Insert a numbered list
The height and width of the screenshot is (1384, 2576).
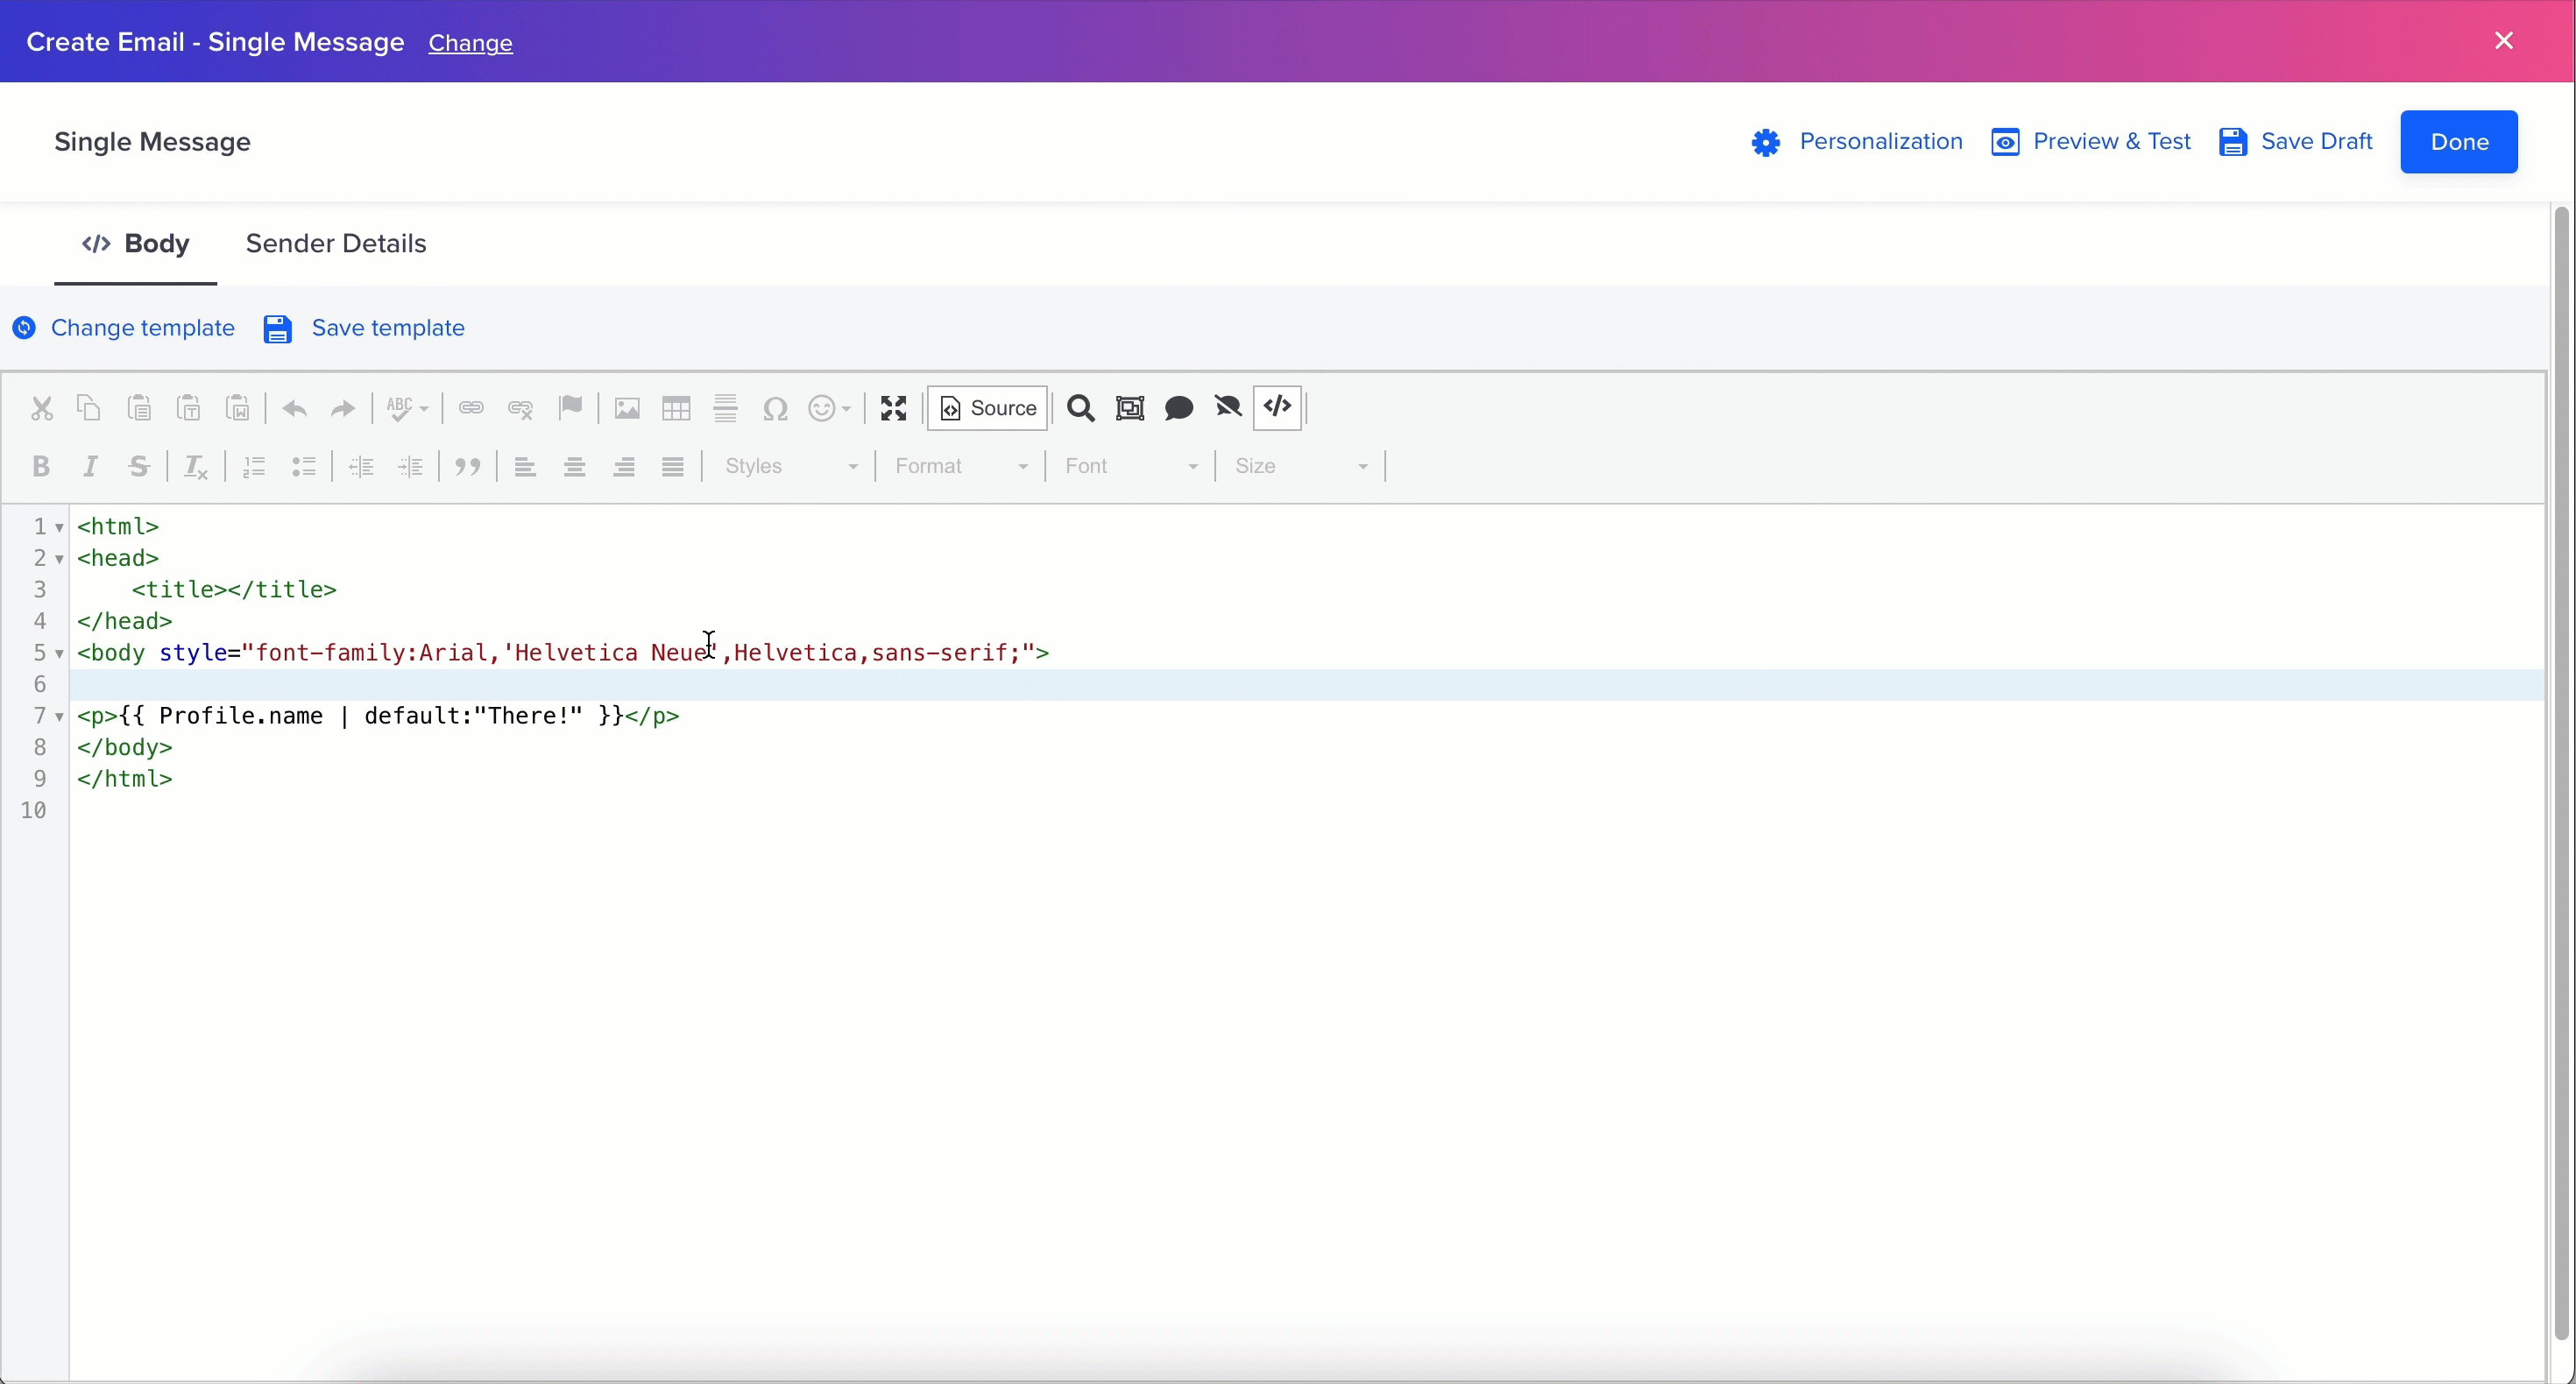(254, 466)
